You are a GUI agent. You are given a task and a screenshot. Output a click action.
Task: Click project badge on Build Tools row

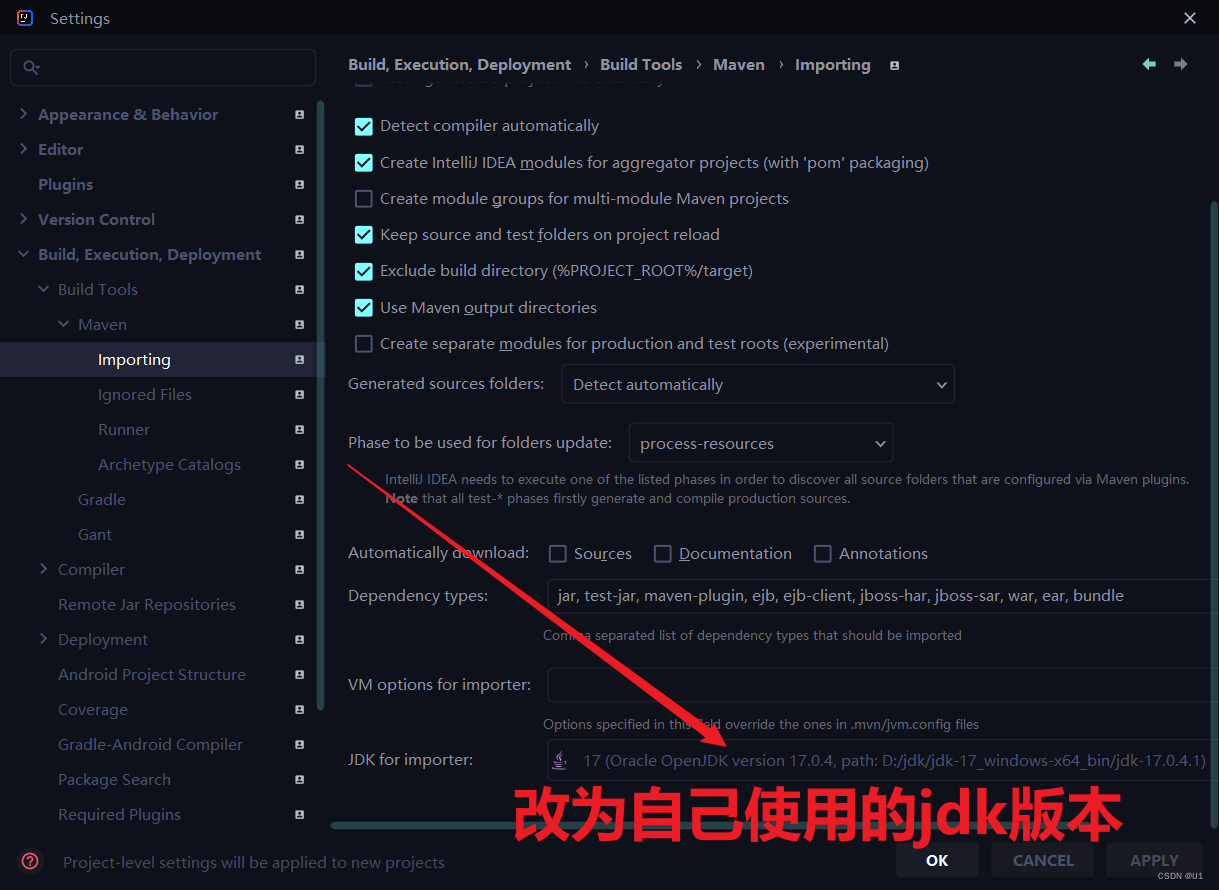coord(299,290)
